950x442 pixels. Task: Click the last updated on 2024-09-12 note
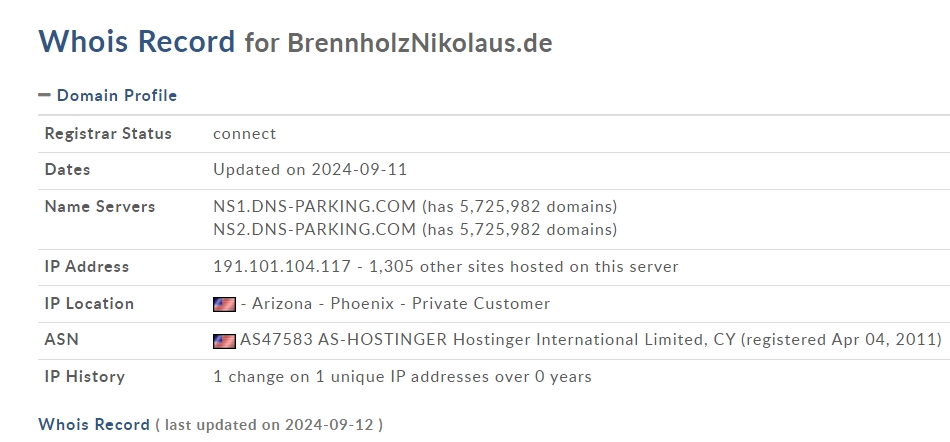(x=269, y=424)
